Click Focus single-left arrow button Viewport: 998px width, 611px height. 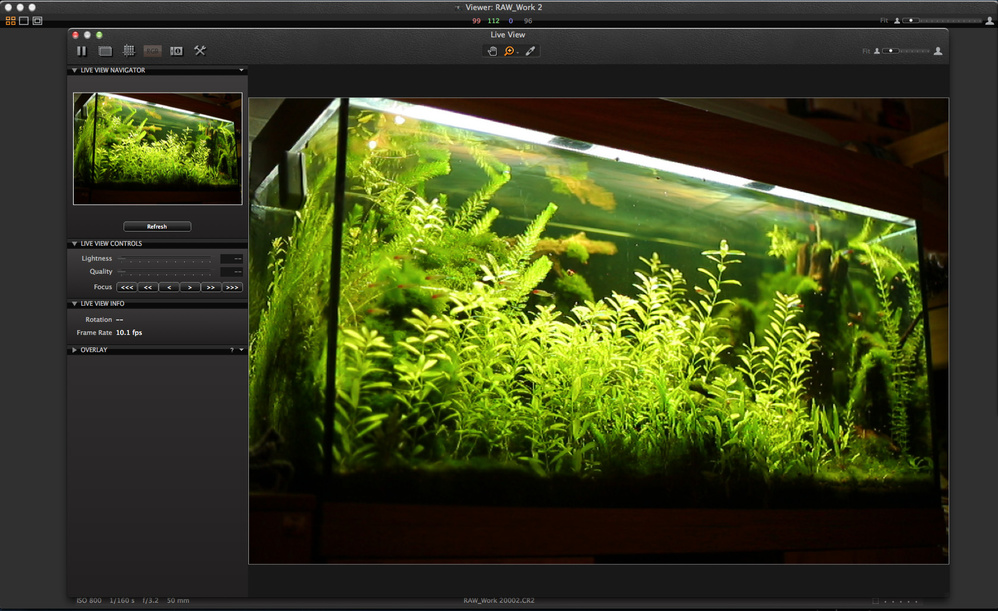point(169,288)
